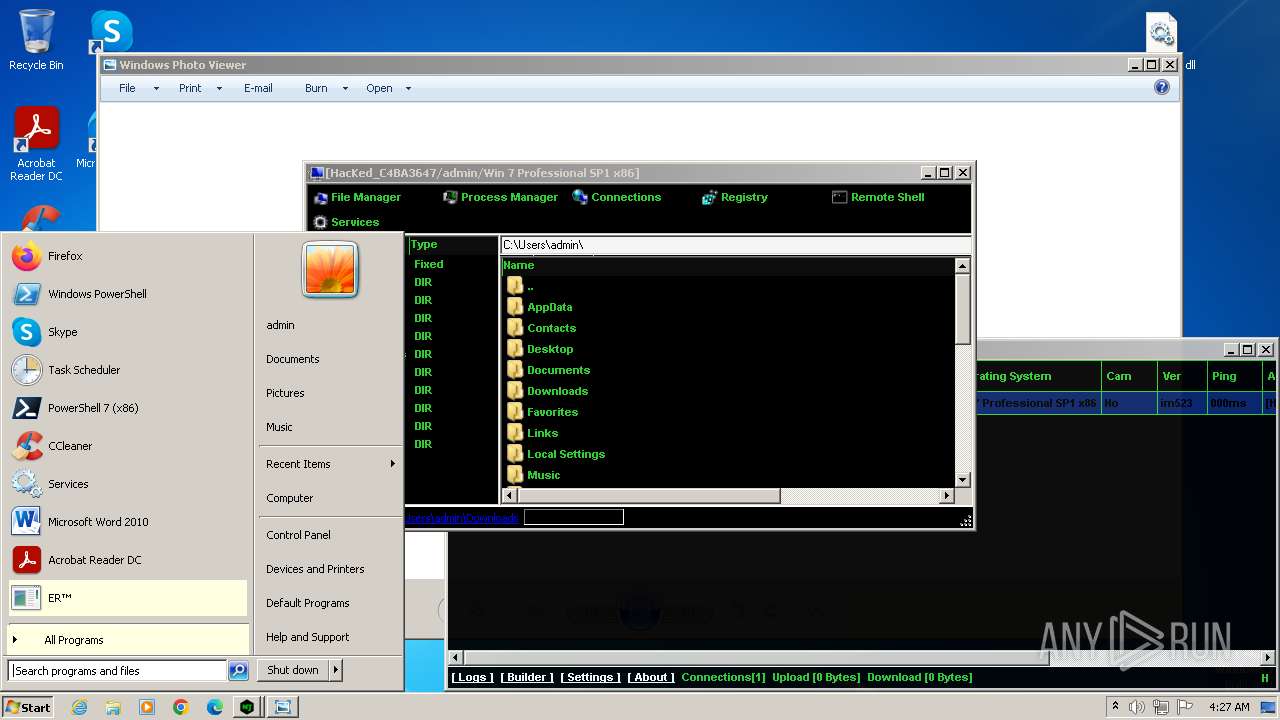The image size is (1280, 720).
Task: Show hidden system tray icons
Action: [x=1115, y=707]
